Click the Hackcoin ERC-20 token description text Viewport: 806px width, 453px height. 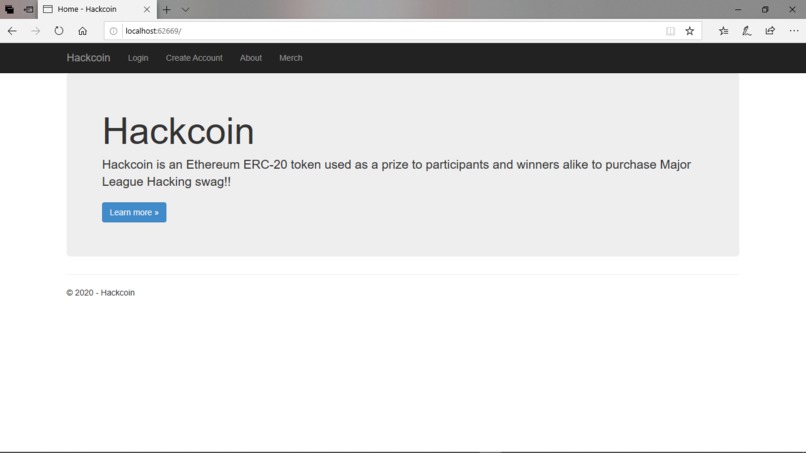[396, 173]
